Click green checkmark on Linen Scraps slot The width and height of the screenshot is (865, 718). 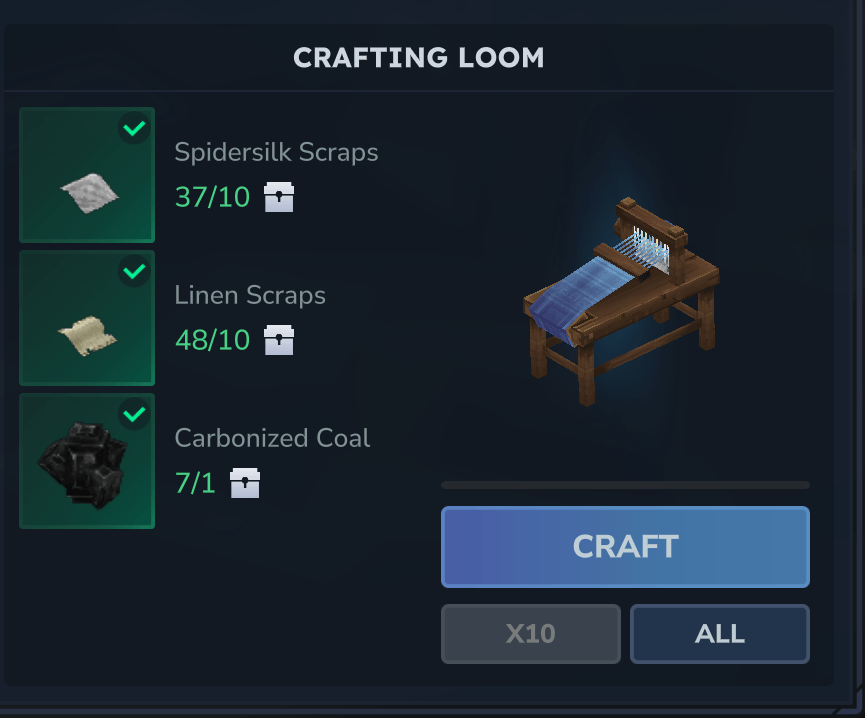pyautogui.click(x=134, y=271)
